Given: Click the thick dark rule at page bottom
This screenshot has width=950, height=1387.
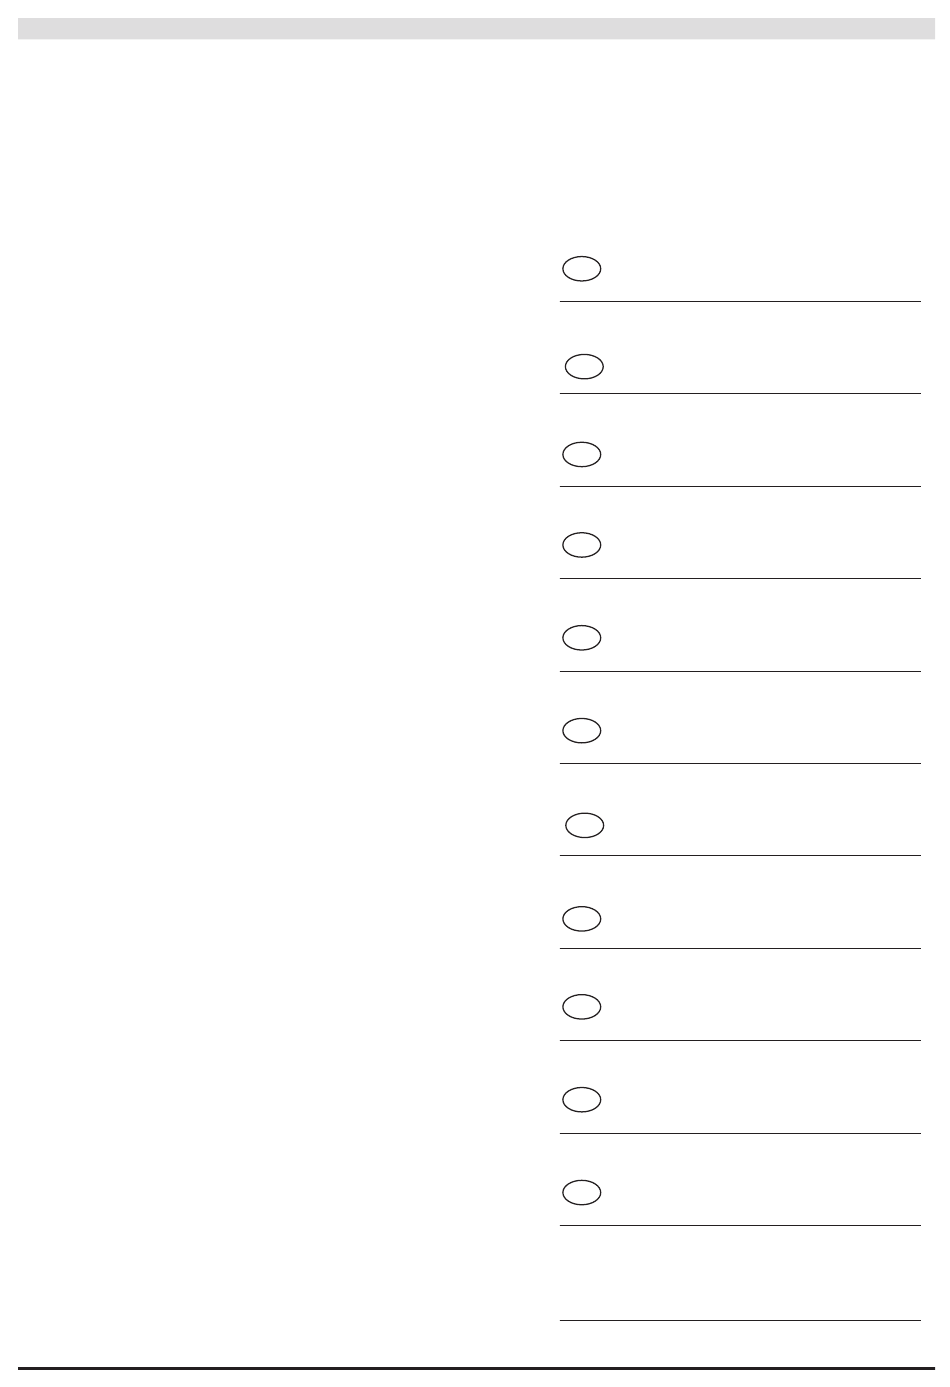Looking at the screenshot, I should [x=476, y=1368].
